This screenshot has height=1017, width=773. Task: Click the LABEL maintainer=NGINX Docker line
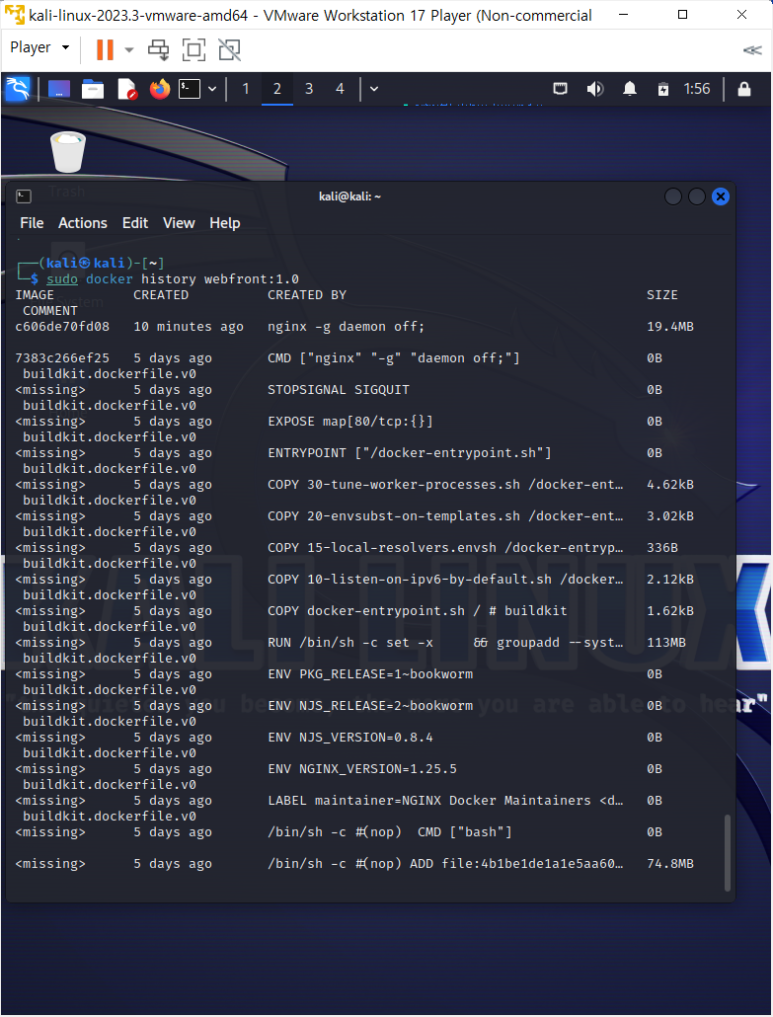point(446,801)
